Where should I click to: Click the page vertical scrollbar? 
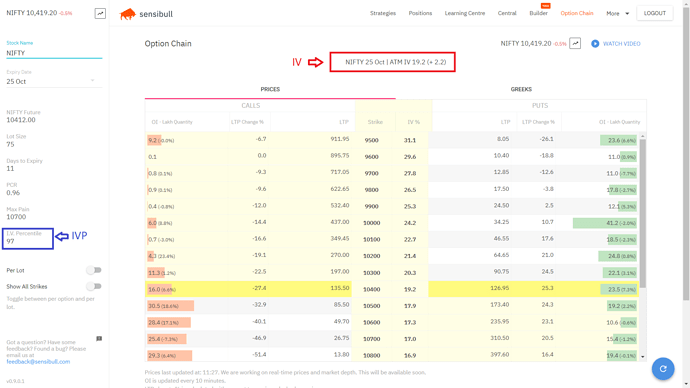tap(686, 154)
